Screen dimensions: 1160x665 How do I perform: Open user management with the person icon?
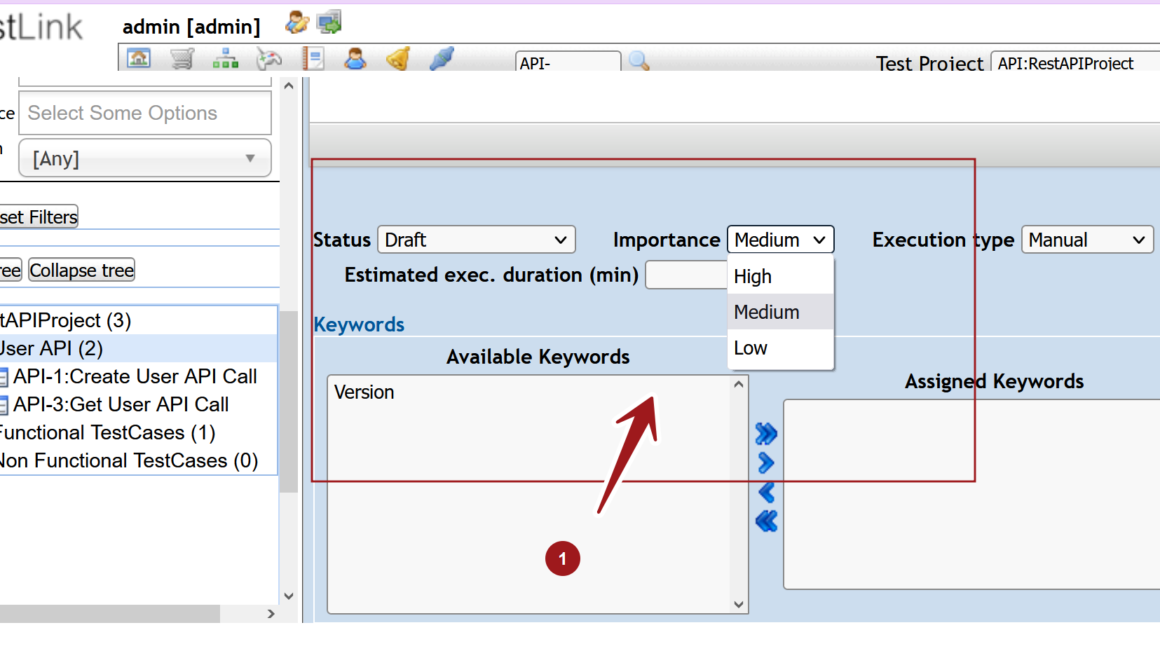pos(356,58)
